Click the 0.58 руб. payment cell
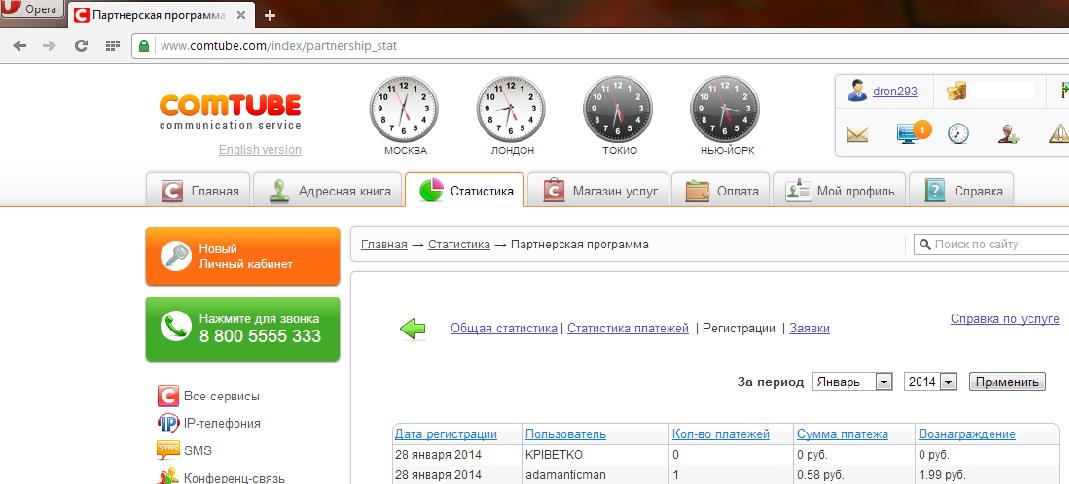Image resolution: width=1069 pixels, height=484 pixels. click(854, 474)
